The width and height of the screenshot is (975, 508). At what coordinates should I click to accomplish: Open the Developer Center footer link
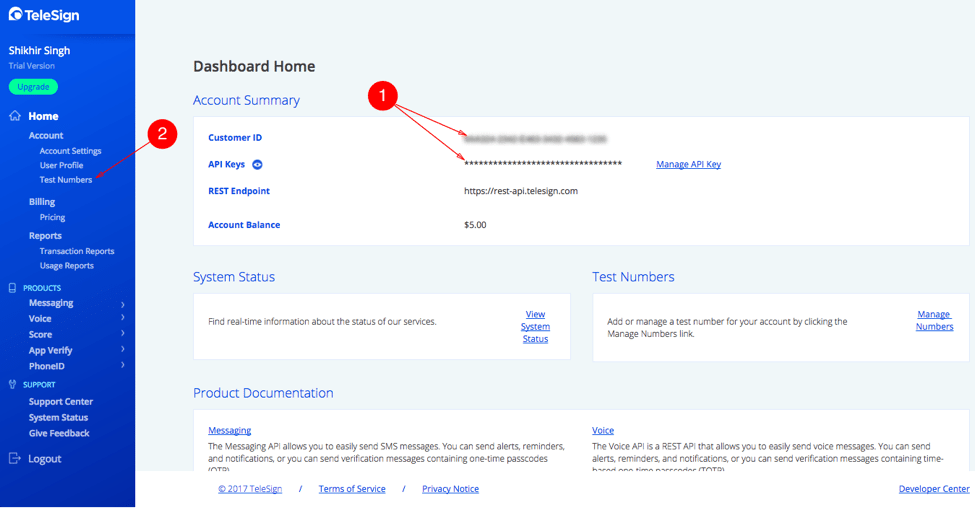tap(934, 489)
